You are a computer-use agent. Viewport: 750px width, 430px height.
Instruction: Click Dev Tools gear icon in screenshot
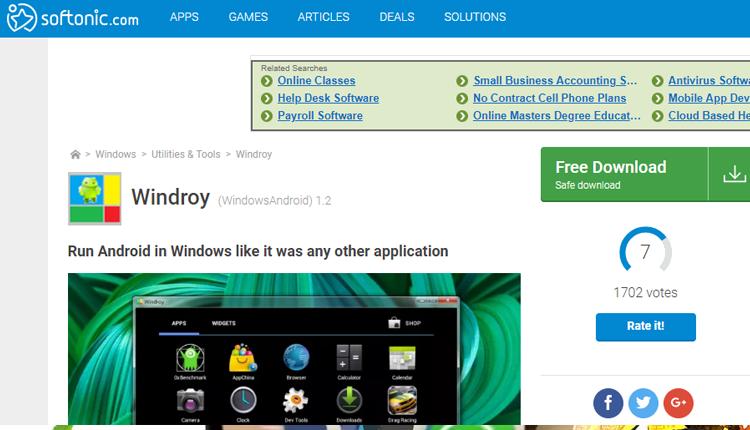click(x=296, y=400)
